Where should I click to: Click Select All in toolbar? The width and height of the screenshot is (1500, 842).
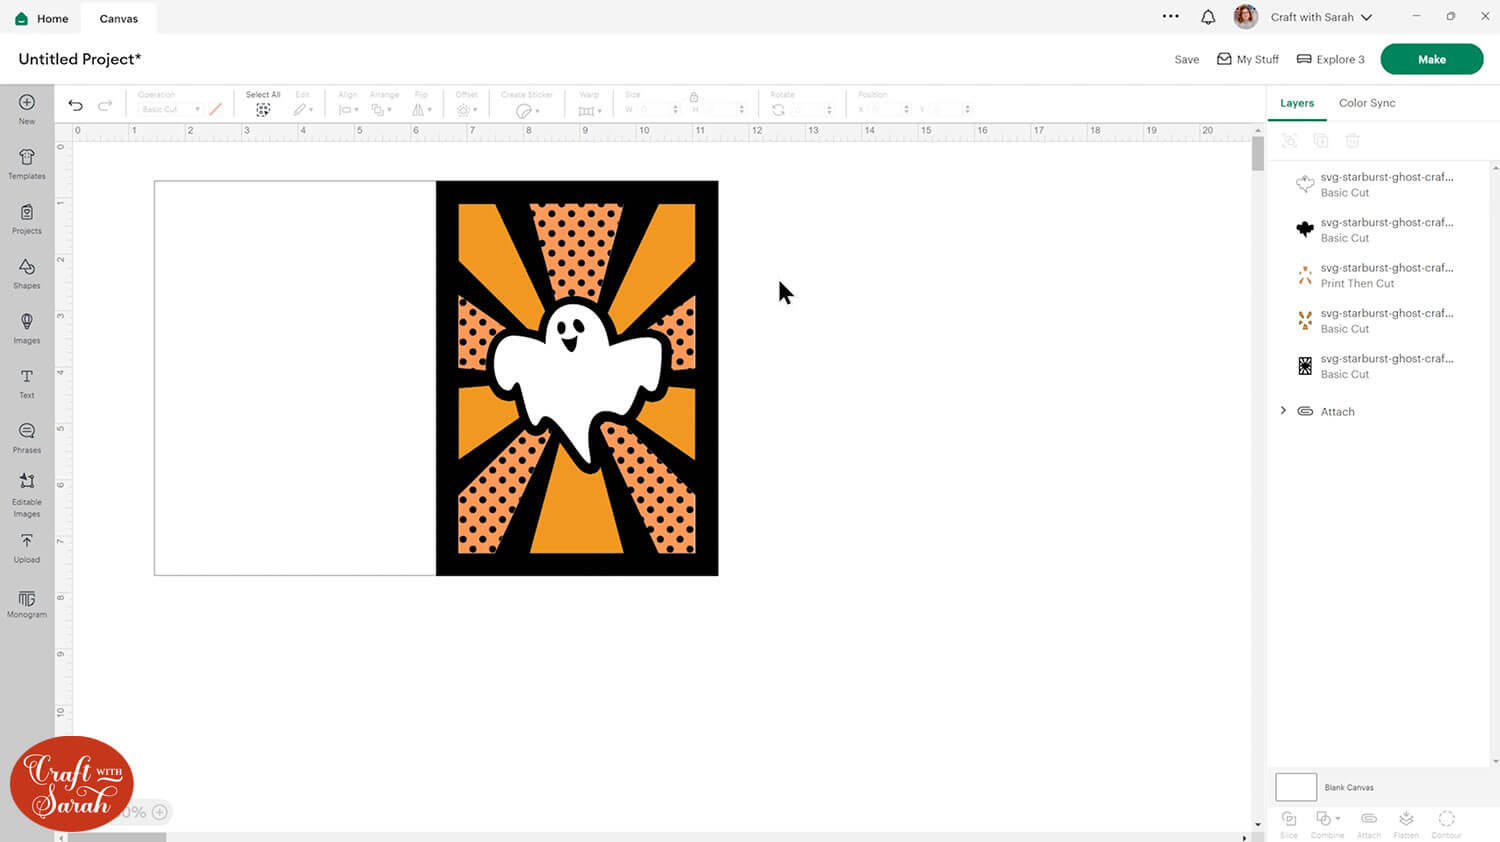point(263,105)
